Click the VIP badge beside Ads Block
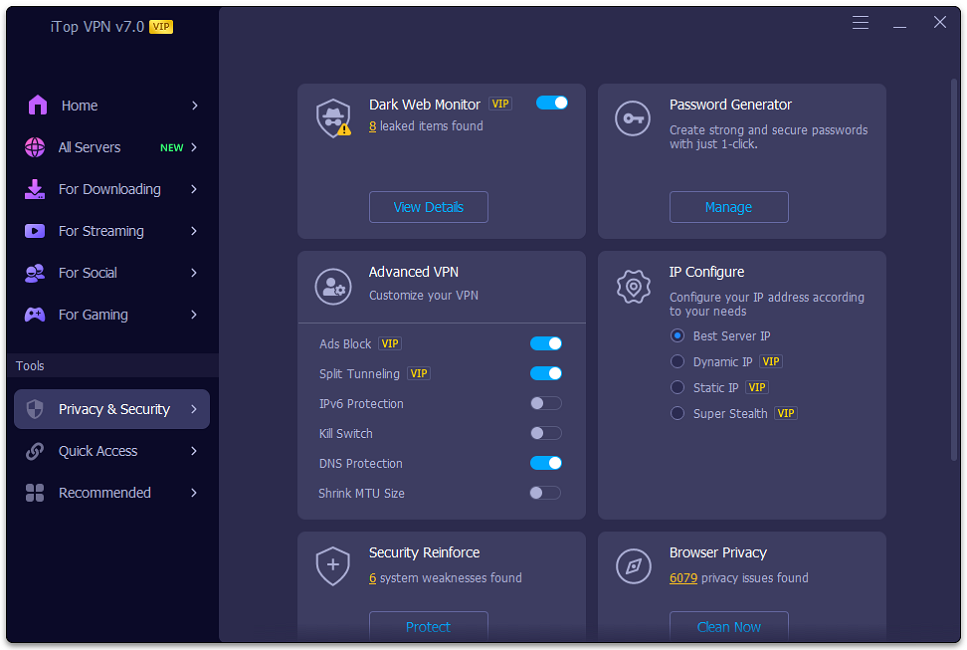967x650 pixels. coord(390,344)
